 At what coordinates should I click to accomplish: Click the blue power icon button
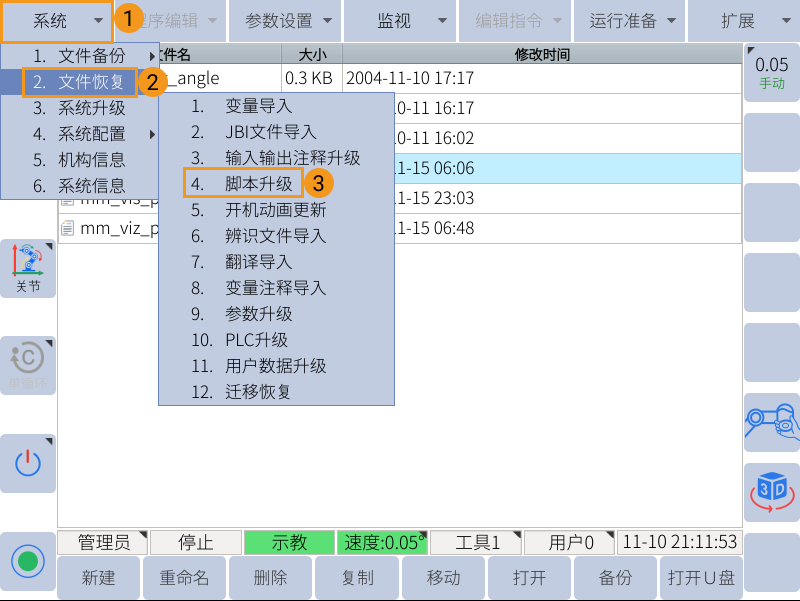(x=28, y=463)
